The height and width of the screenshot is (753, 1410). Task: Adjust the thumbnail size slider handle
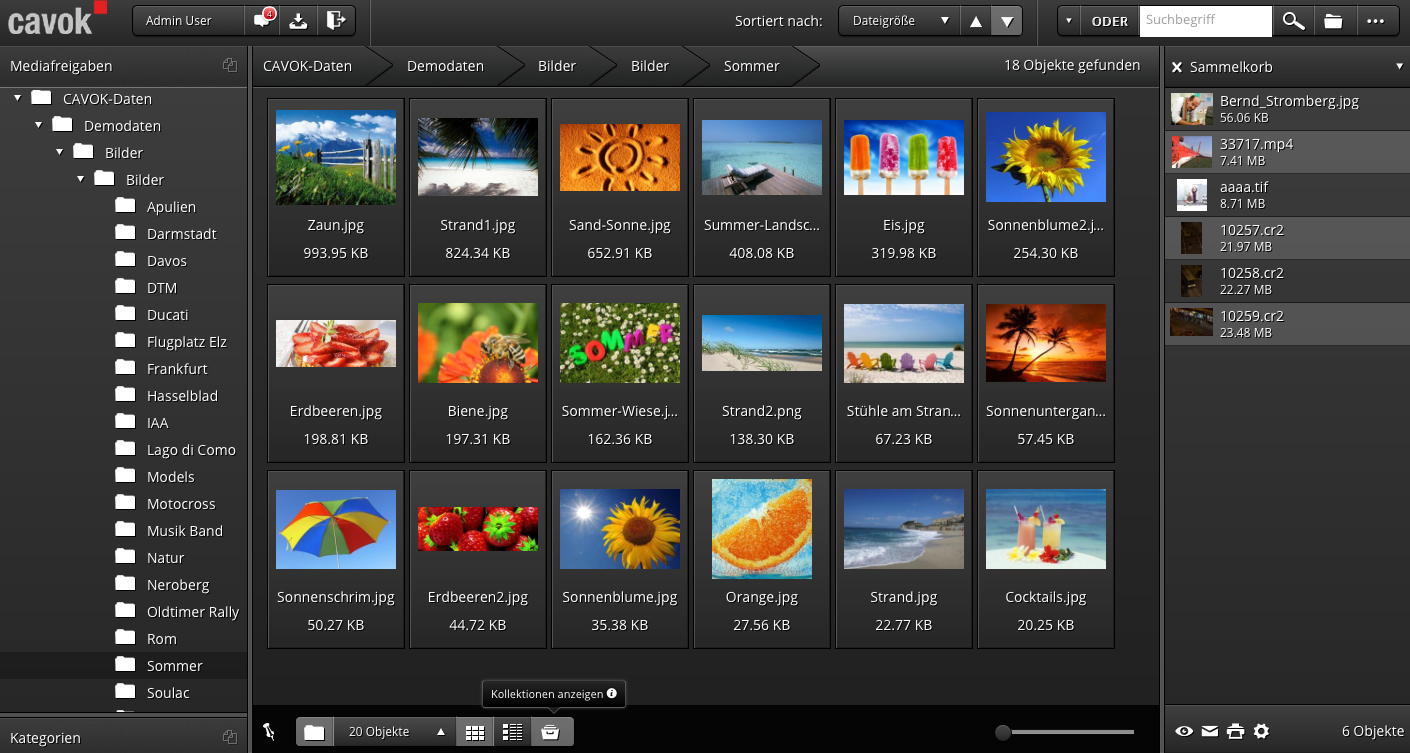coord(1003,732)
